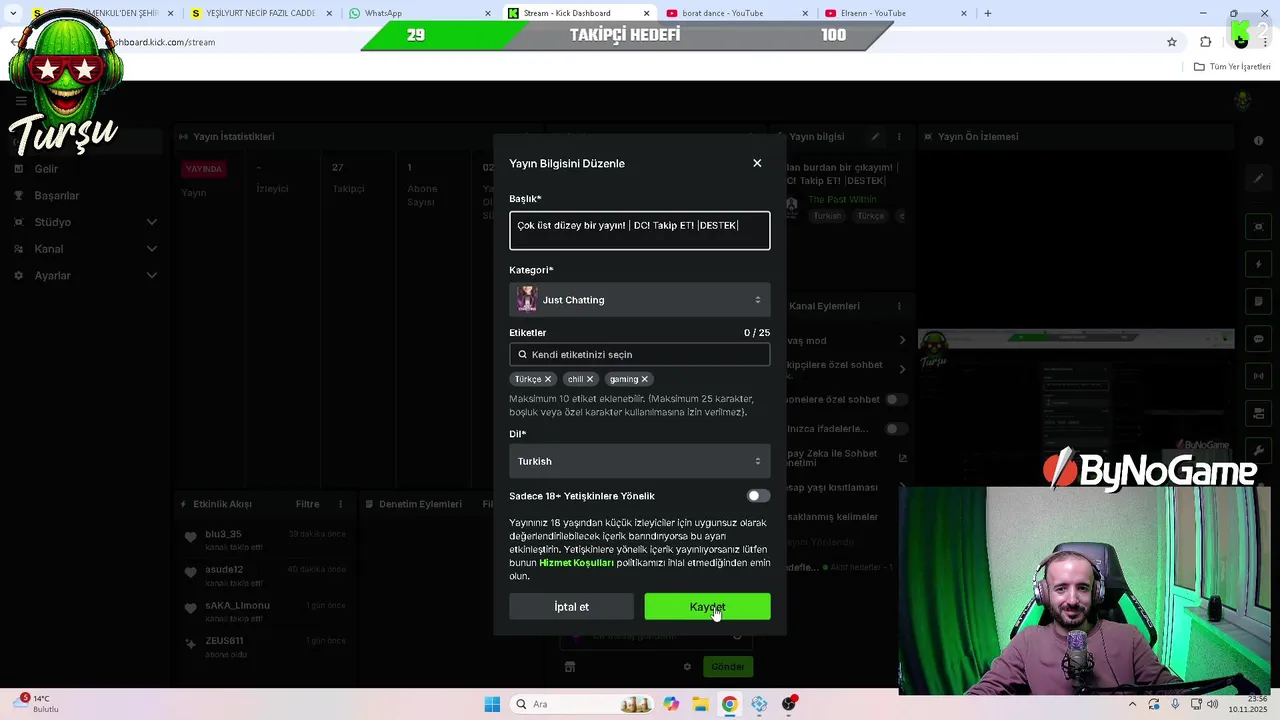
Task: Expand the Kanal sidebar section
Action: coord(152,249)
